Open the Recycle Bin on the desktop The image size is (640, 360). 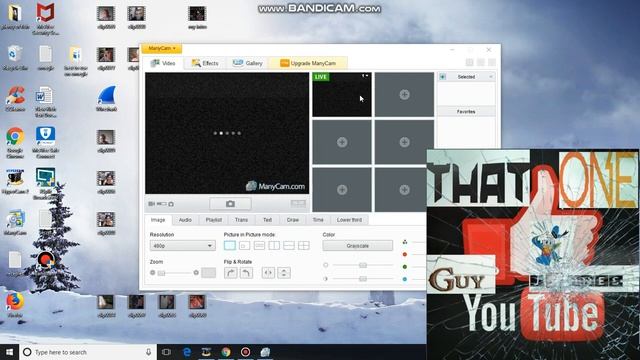[15, 58]
